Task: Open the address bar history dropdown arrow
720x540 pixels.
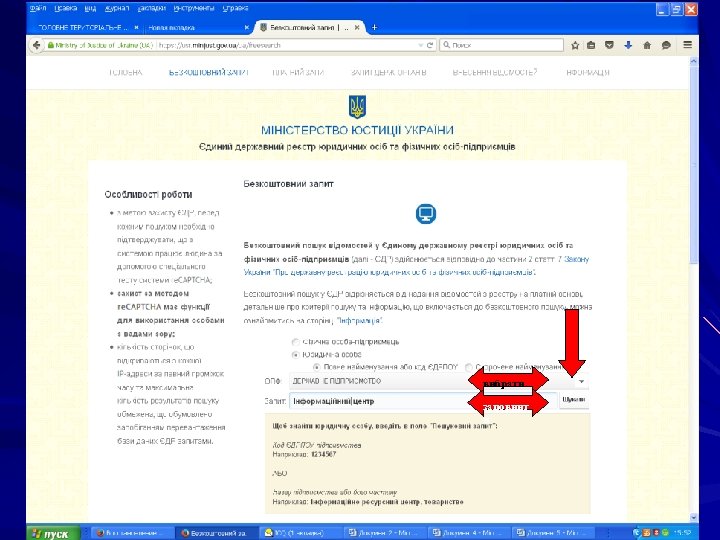Action: pos(421,45)
